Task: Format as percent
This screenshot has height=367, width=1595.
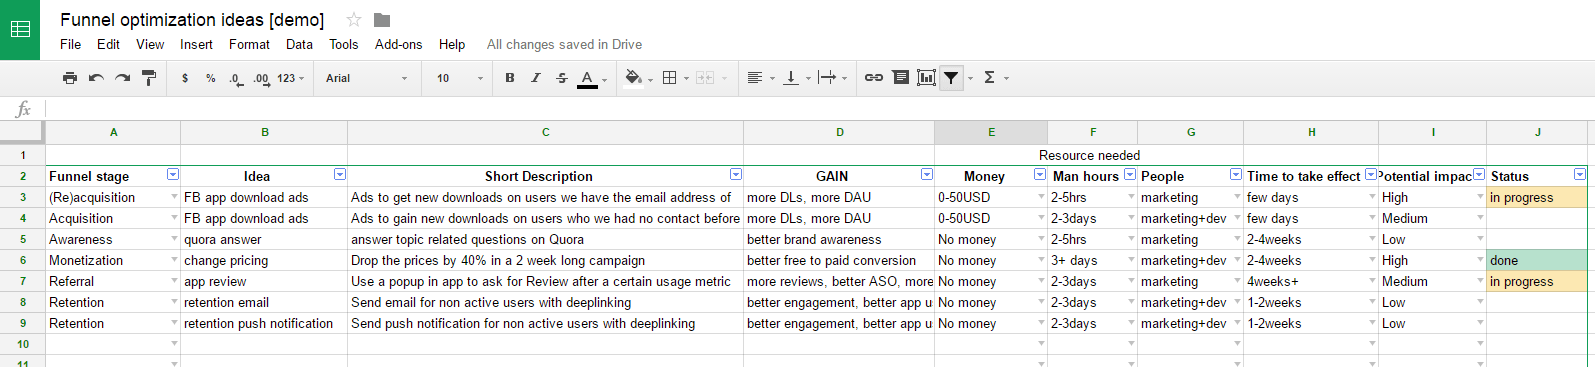Action: 211,78
